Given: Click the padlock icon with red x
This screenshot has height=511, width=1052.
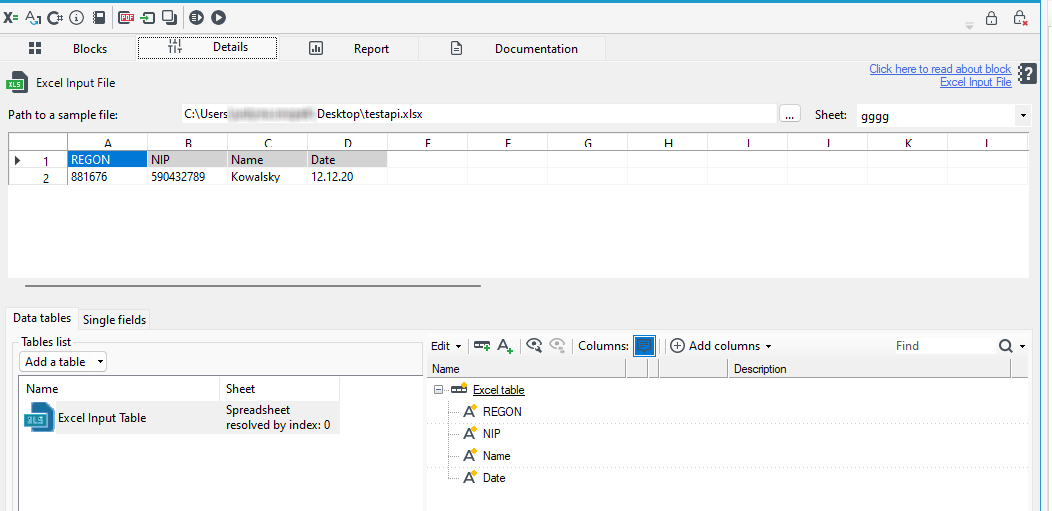Looking at the screenshot, I should pos(1020,18).
